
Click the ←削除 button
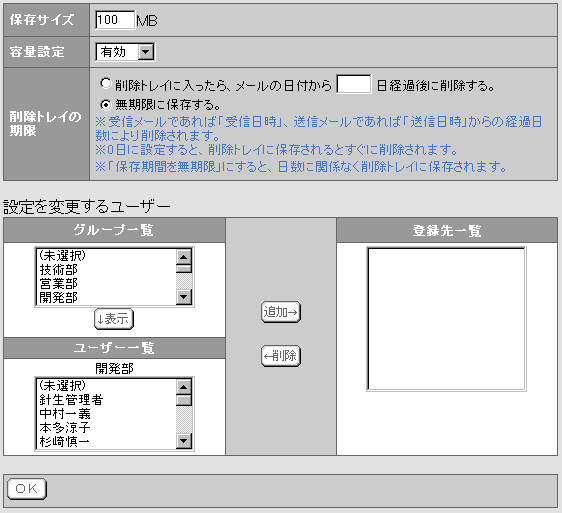click(281, 356)
